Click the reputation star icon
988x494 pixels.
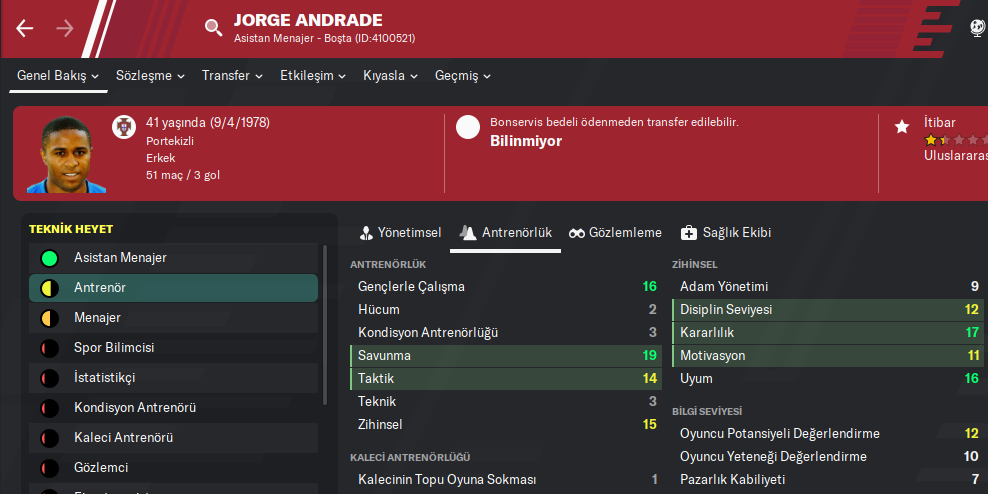(x=902, y=127)
